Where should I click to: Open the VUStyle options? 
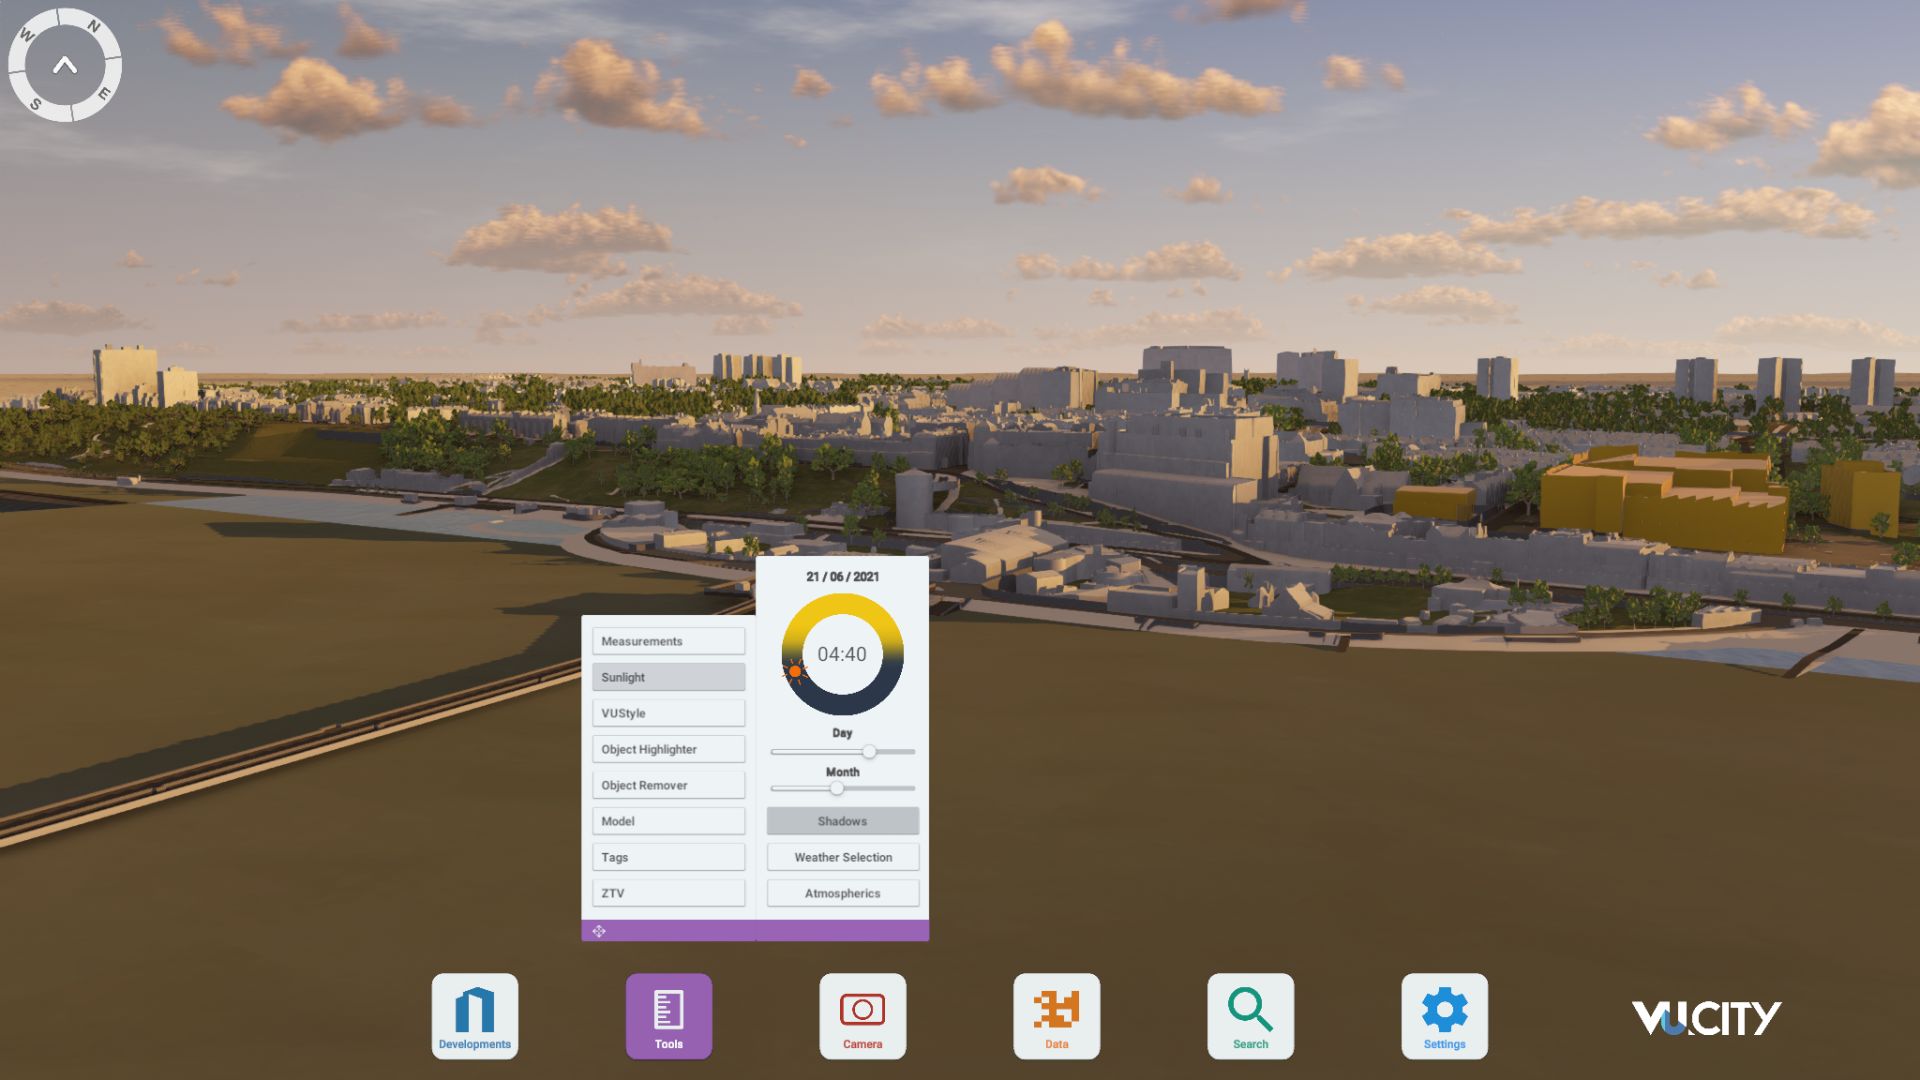pos(668,712)
